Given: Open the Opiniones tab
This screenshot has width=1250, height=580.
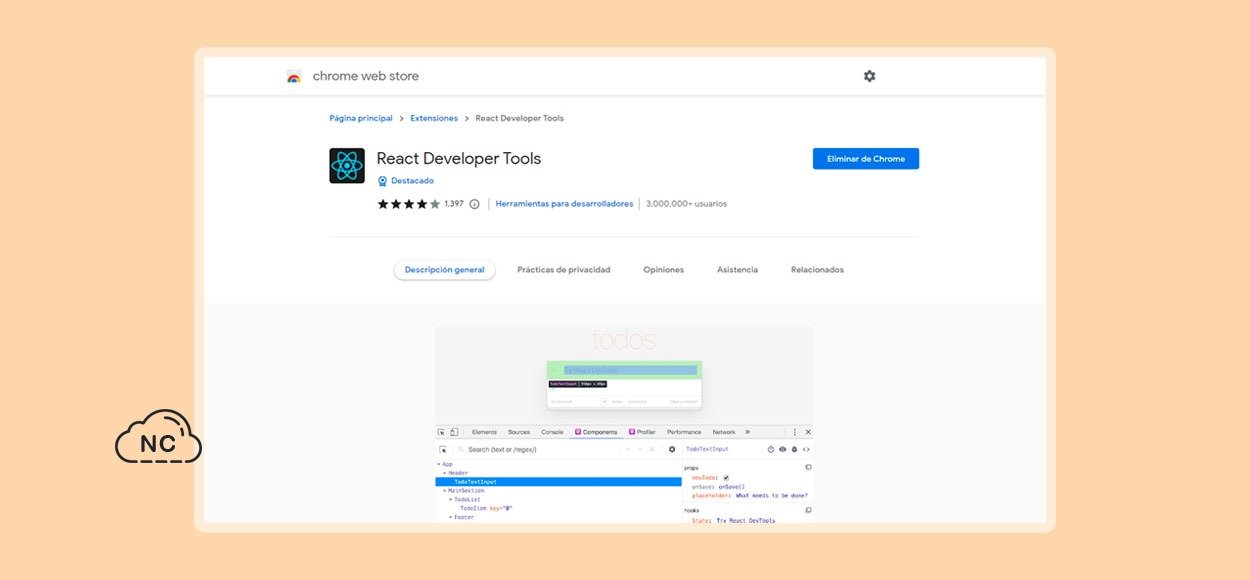Looking at the screenshot, I should point(664,270).
